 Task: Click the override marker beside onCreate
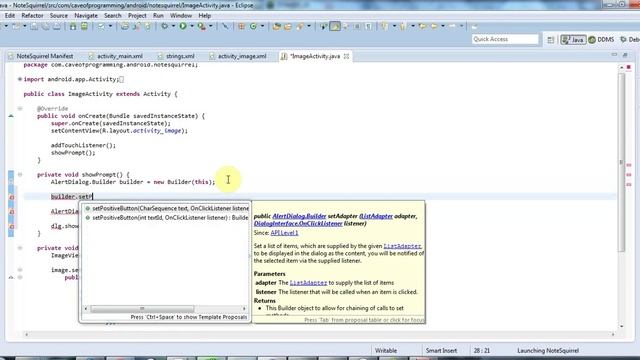click(11, 116)
